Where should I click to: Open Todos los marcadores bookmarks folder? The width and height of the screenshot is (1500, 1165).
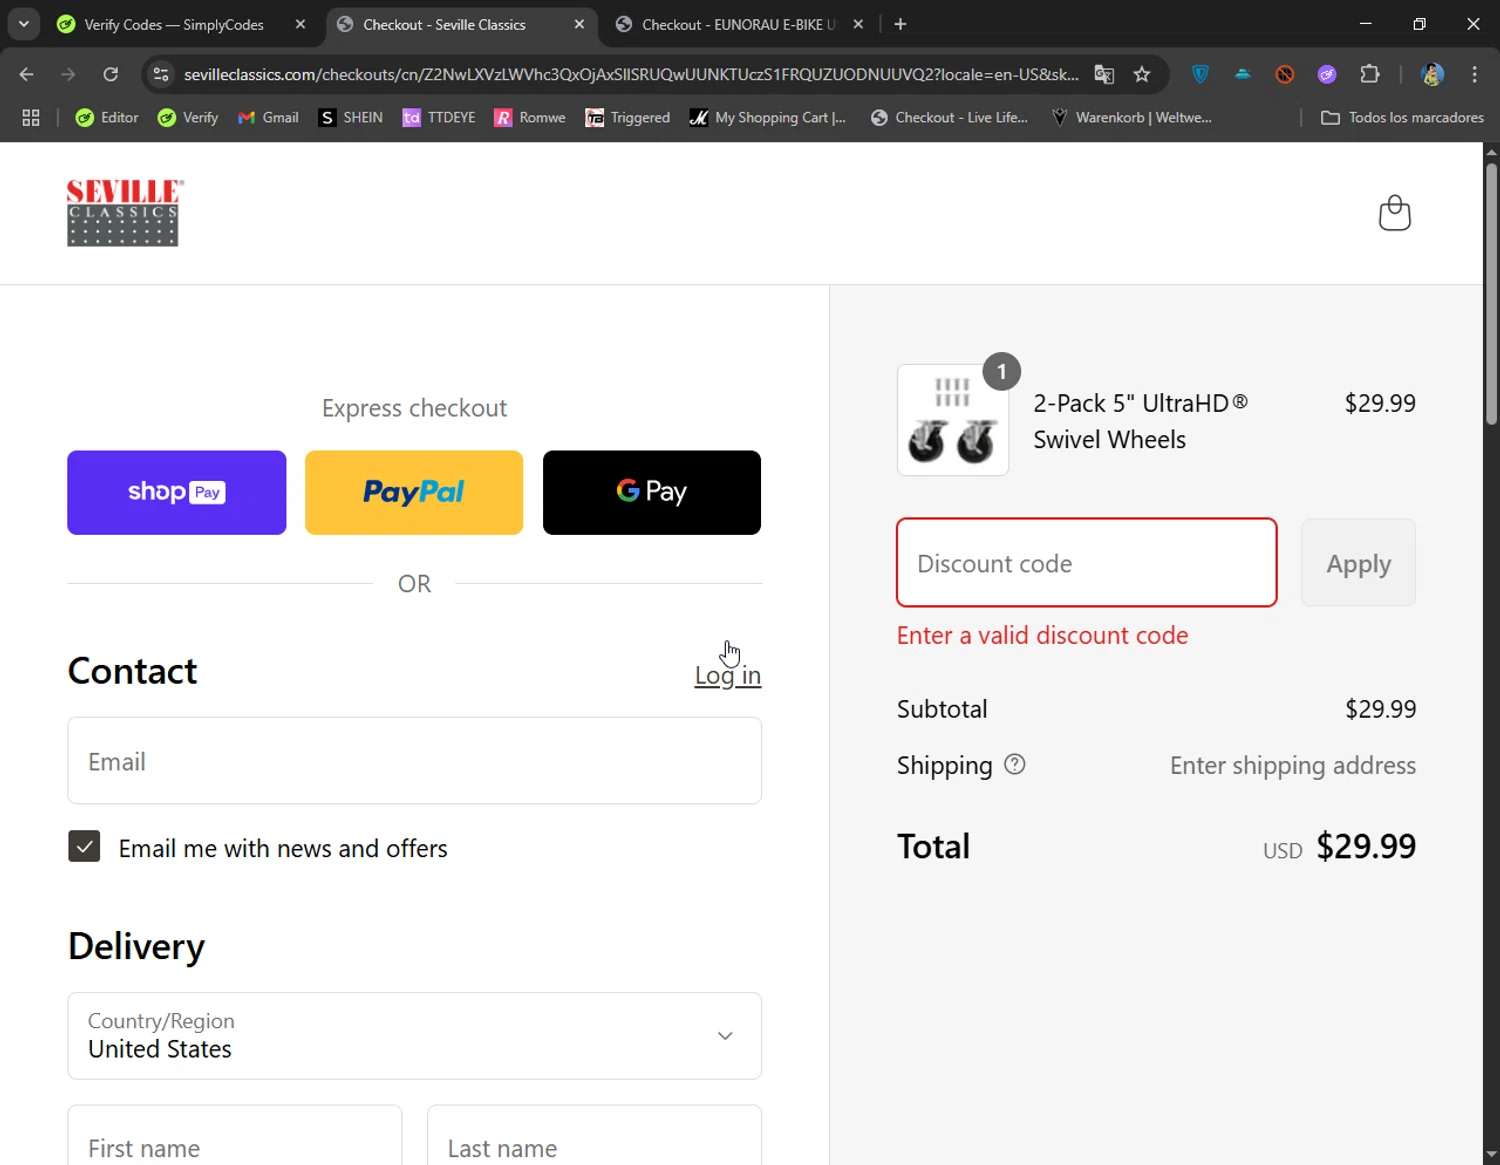(x=1402, y=118)
